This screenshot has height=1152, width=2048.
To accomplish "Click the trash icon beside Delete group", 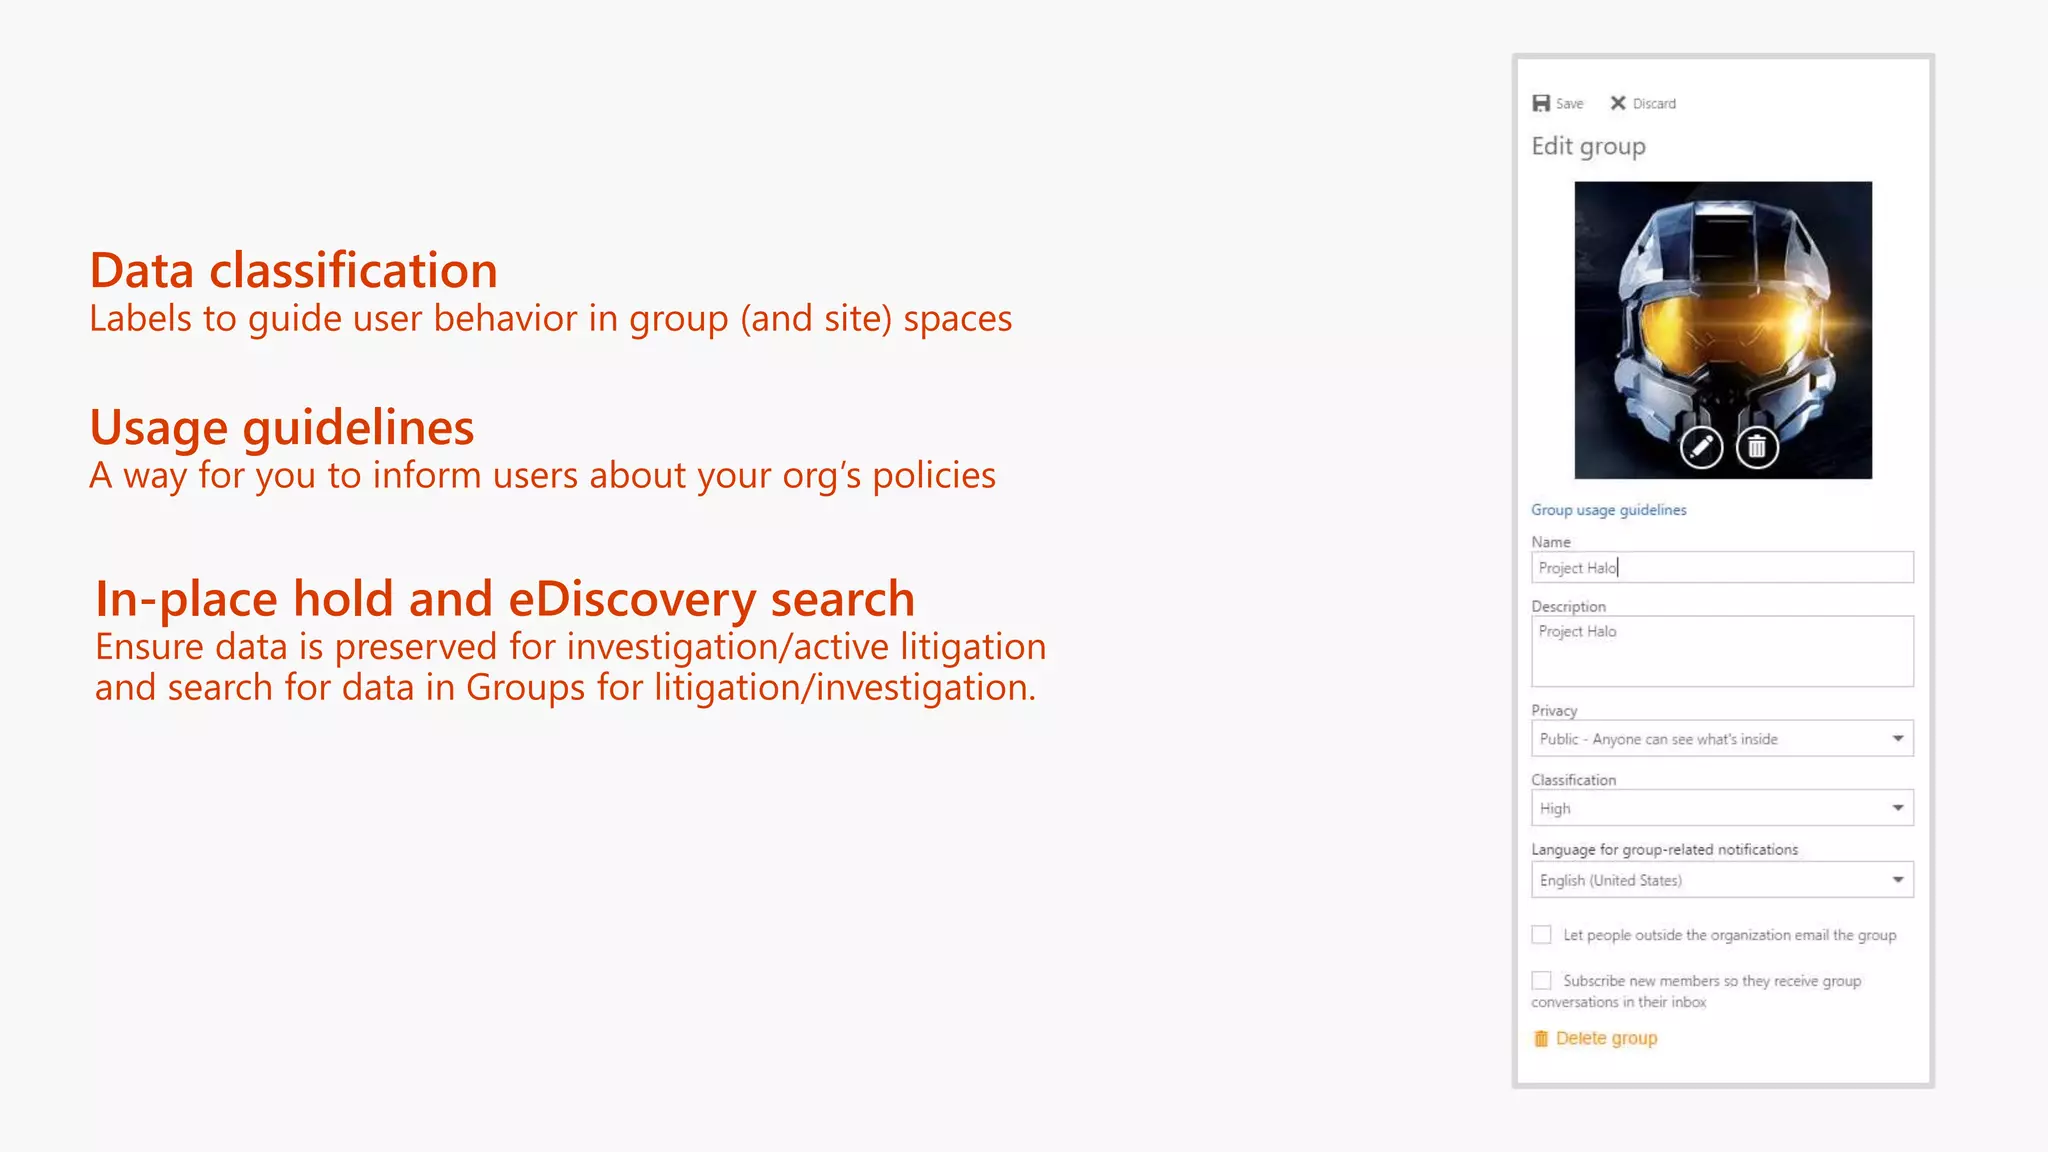I will pyautogui.click(x=1541, y=1039).
